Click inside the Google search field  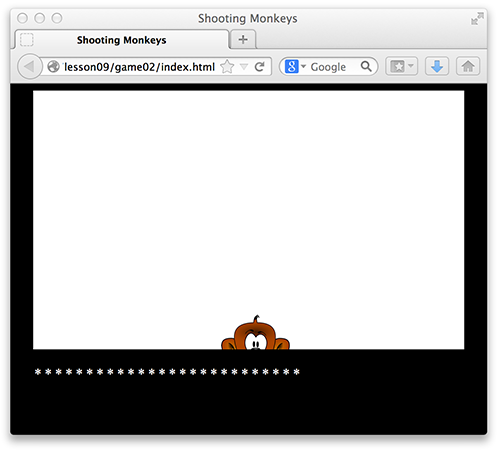click(334, 67)
